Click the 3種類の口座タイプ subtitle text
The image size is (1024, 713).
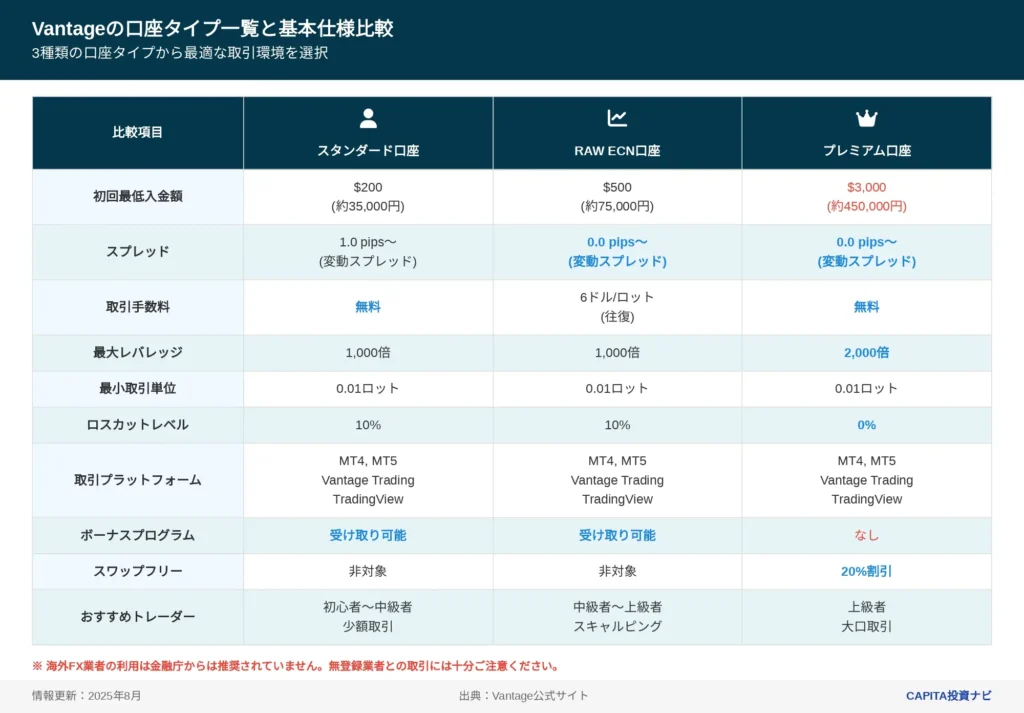pyautogui.click(x=180, y=53)
